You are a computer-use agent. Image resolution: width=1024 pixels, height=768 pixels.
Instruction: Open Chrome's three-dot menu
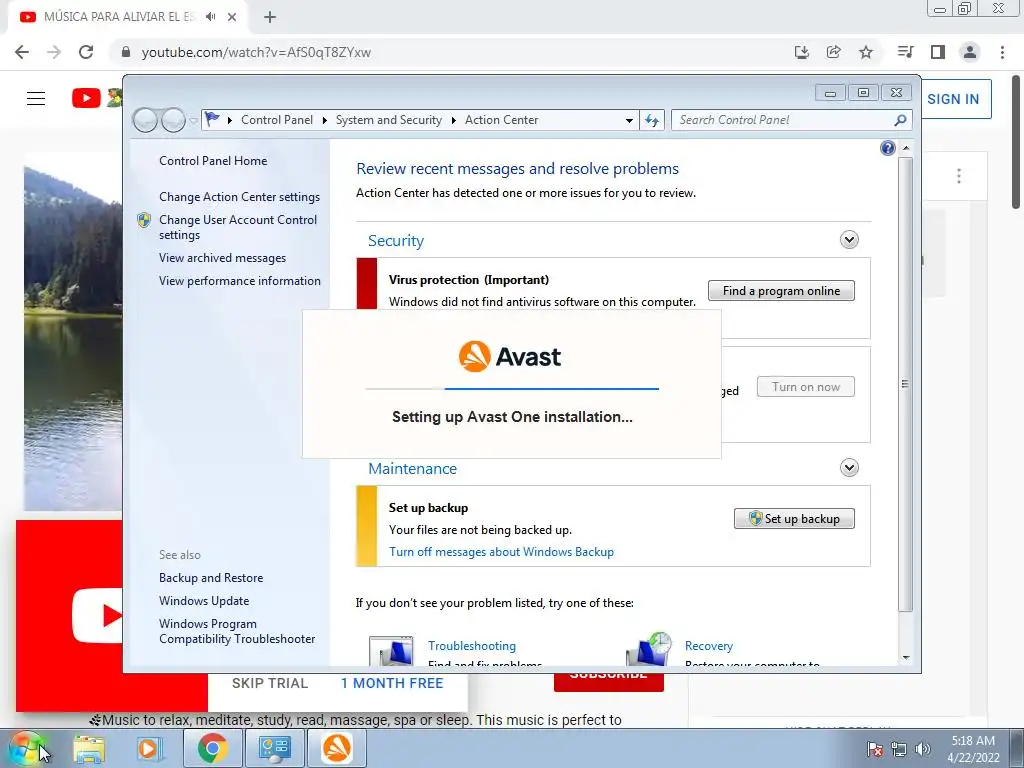click(x=1002, y=52)
